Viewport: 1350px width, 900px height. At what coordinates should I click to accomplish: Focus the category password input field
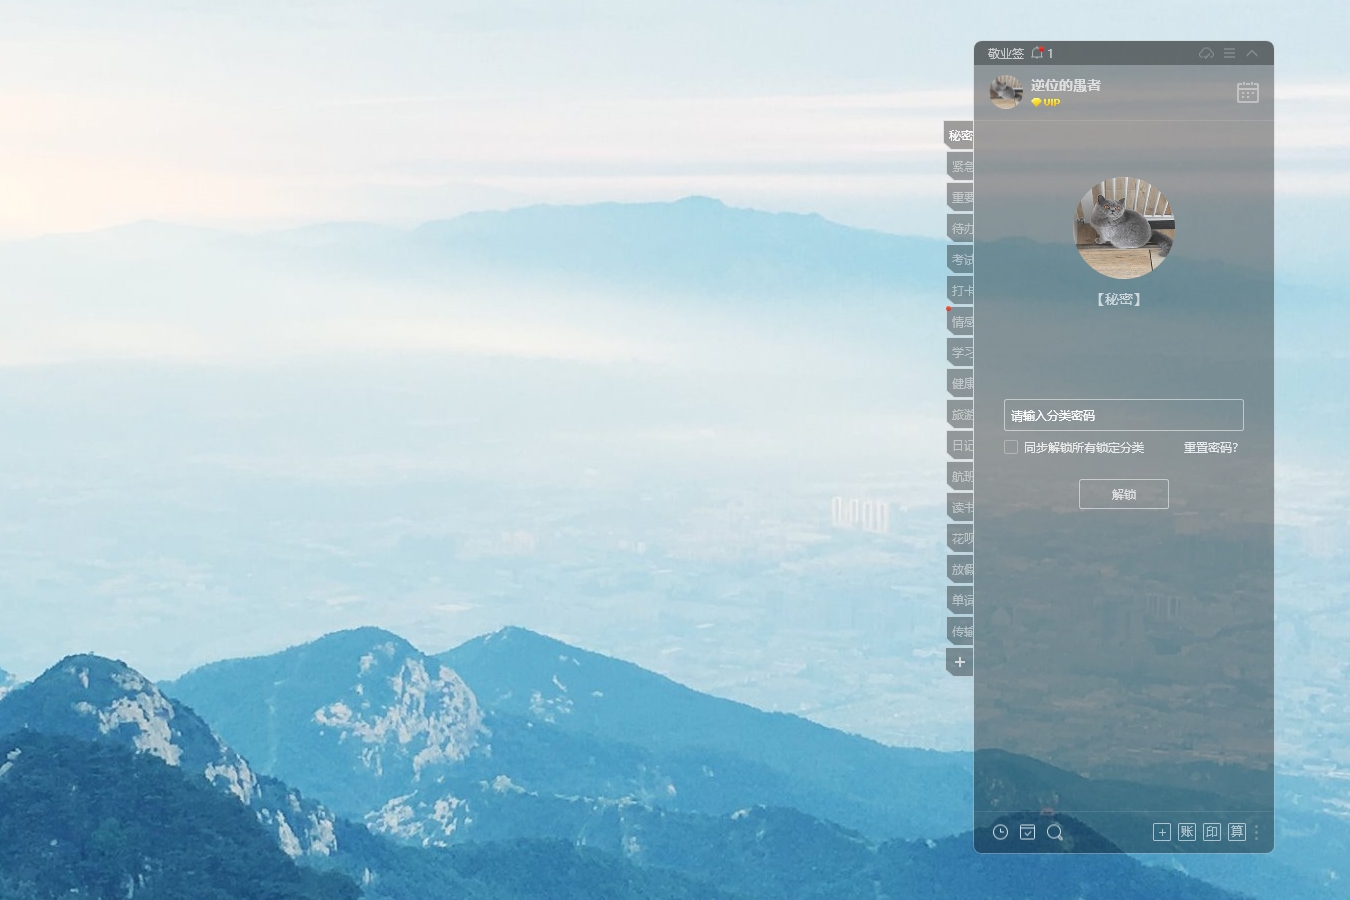[x=1124, y=415]
